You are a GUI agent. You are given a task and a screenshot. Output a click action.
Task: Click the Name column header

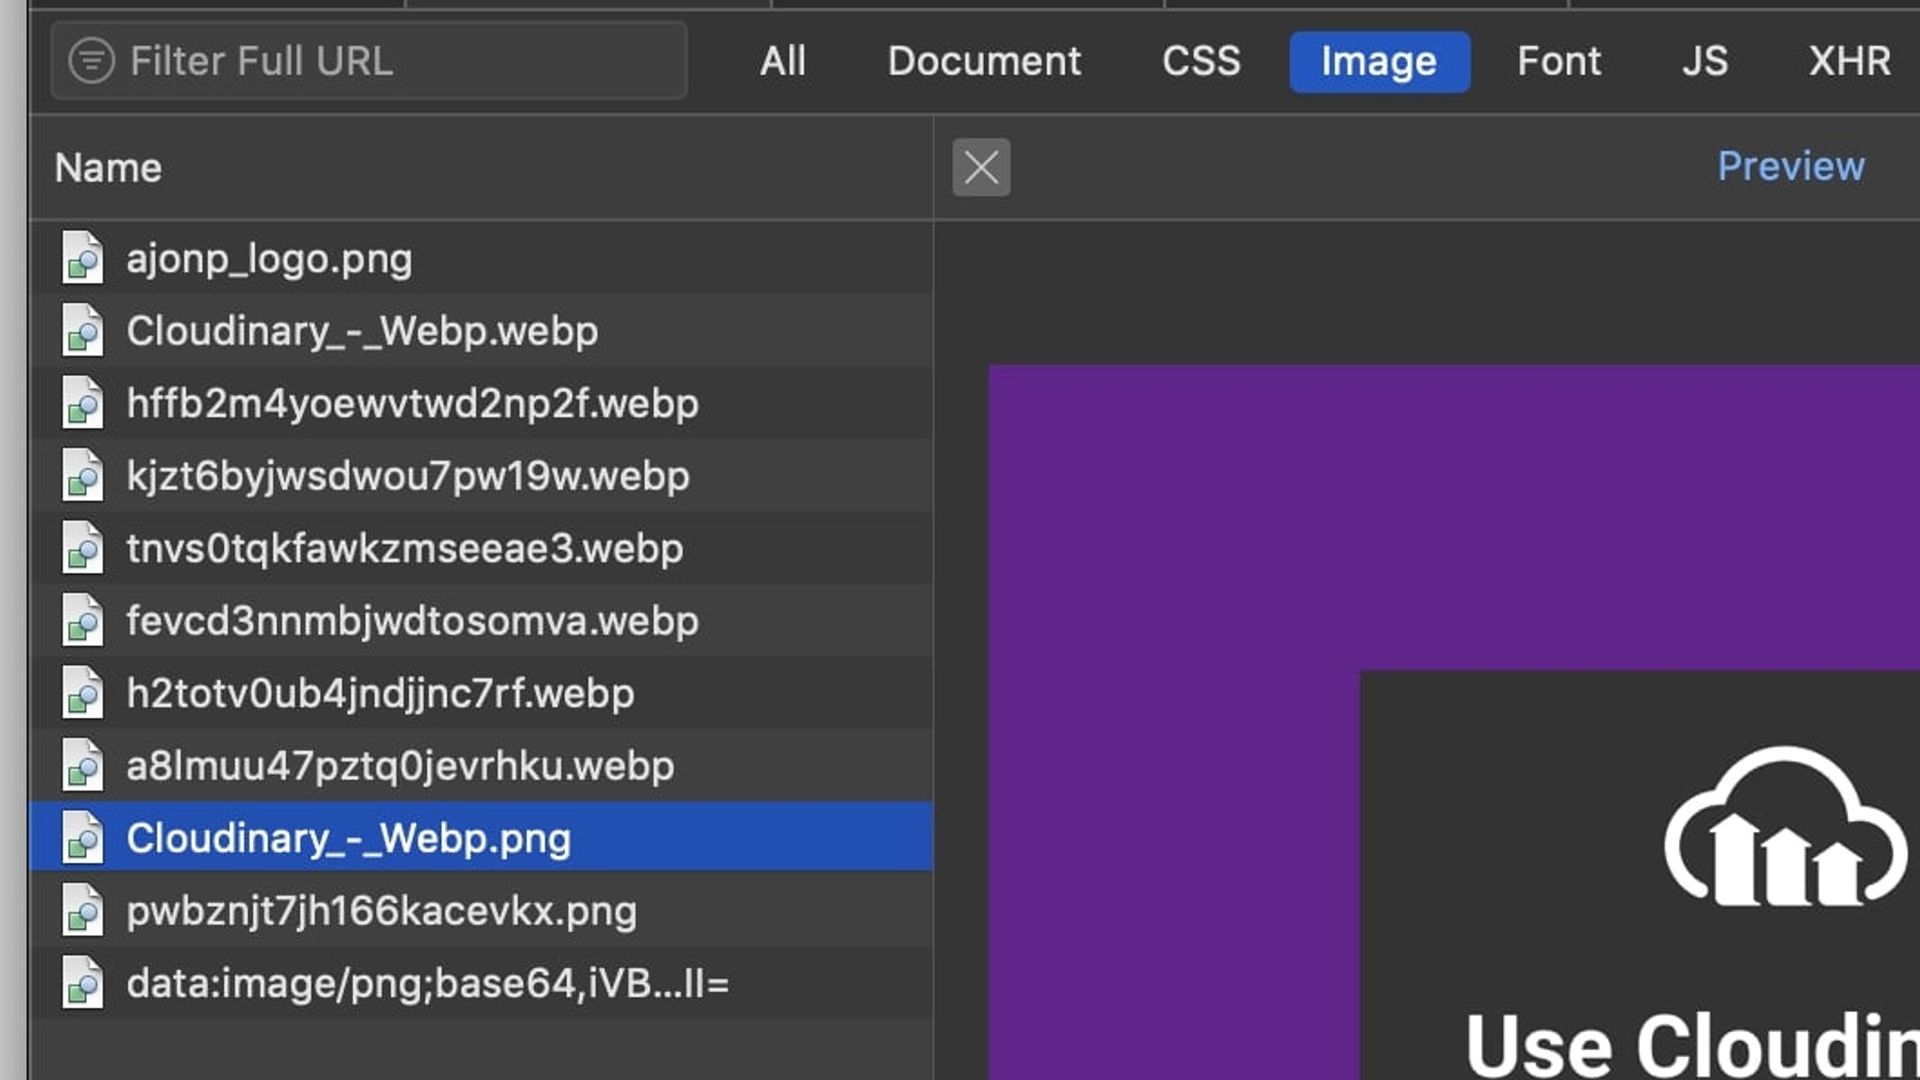coord(108,168)
